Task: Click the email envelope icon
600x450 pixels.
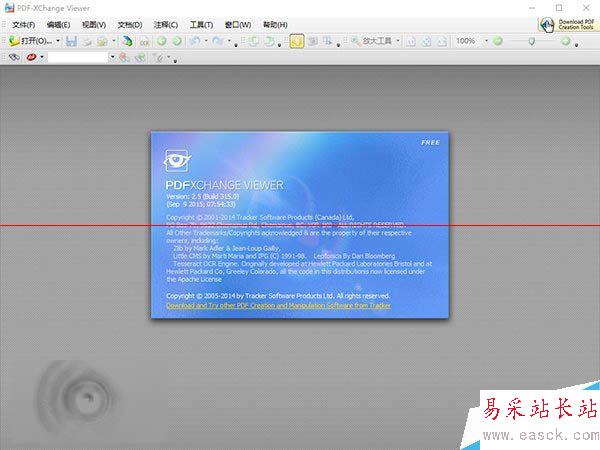Action: click(103, 41)
